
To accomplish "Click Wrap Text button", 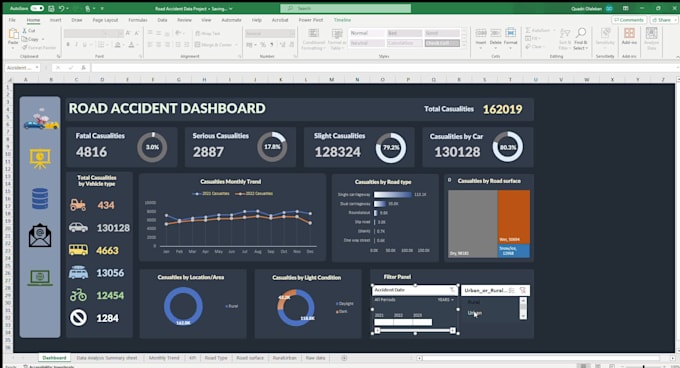I will pyautogui.click(x=208, y=33).
